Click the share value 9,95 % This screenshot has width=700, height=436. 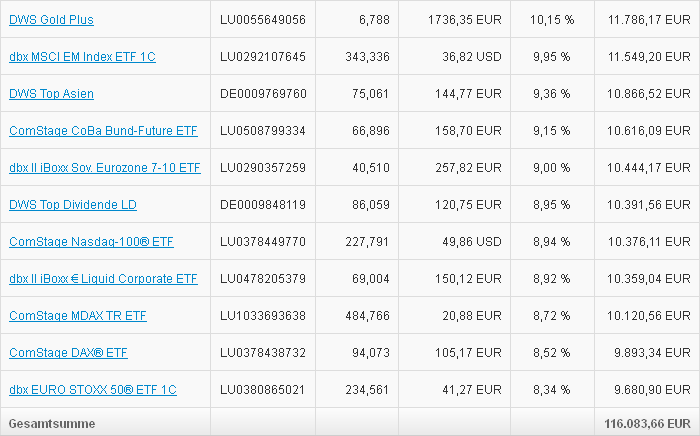[552, 57]
